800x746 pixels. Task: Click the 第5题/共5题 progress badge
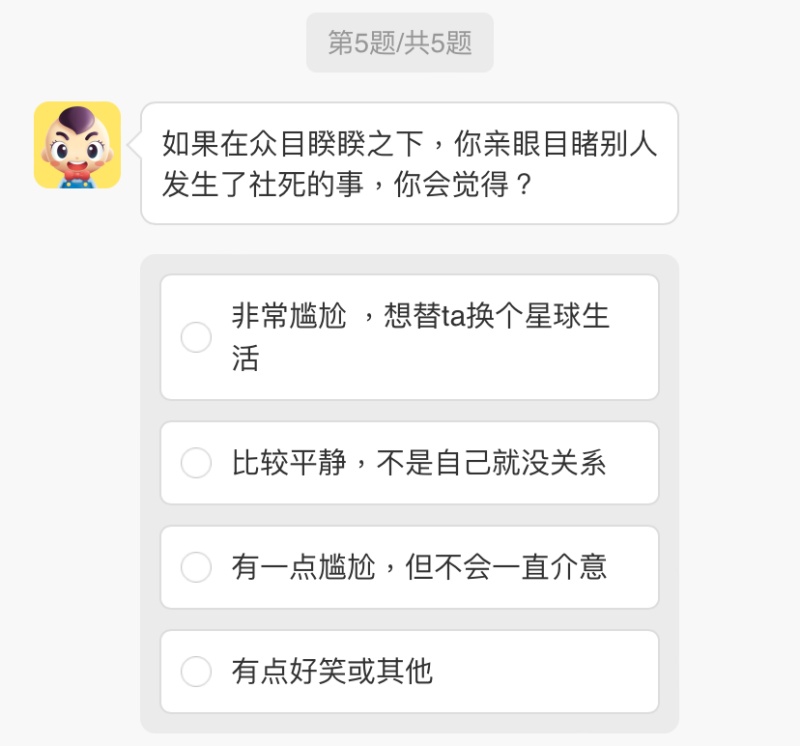400,43
